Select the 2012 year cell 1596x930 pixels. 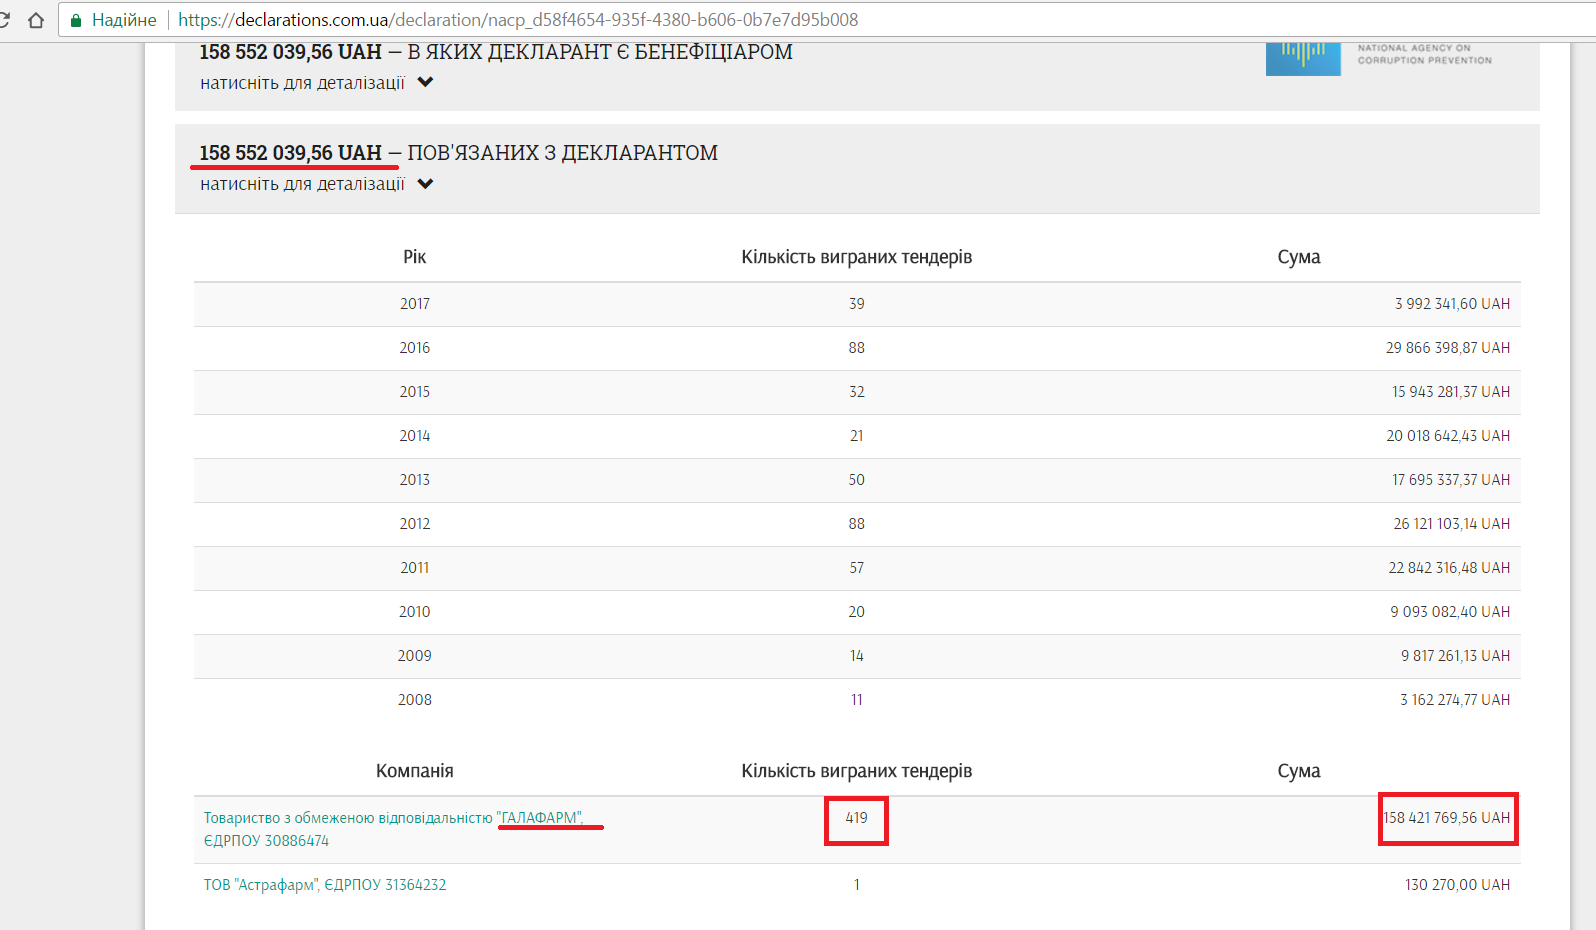414,524
